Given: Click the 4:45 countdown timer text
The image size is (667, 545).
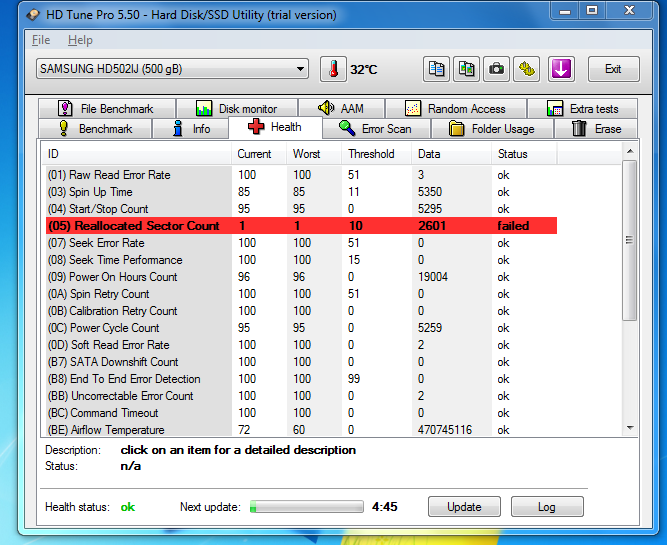Looking at the screenshot, I should click(385, 507).
